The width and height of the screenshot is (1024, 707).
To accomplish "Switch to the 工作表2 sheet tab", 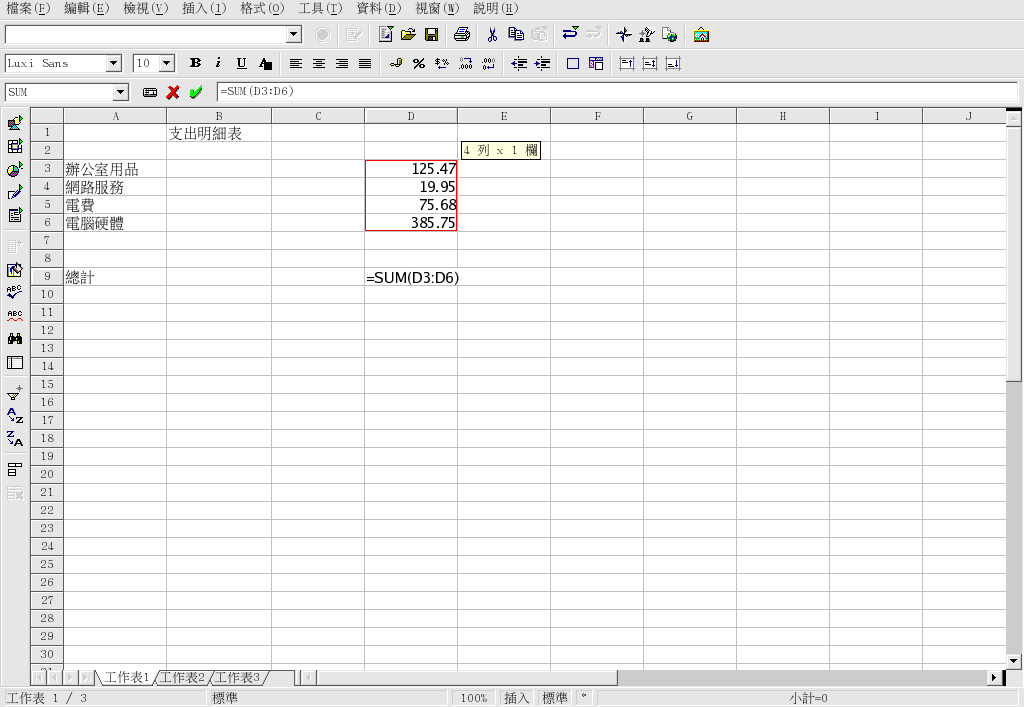I will pyautogui.click(x=182, y=677).
